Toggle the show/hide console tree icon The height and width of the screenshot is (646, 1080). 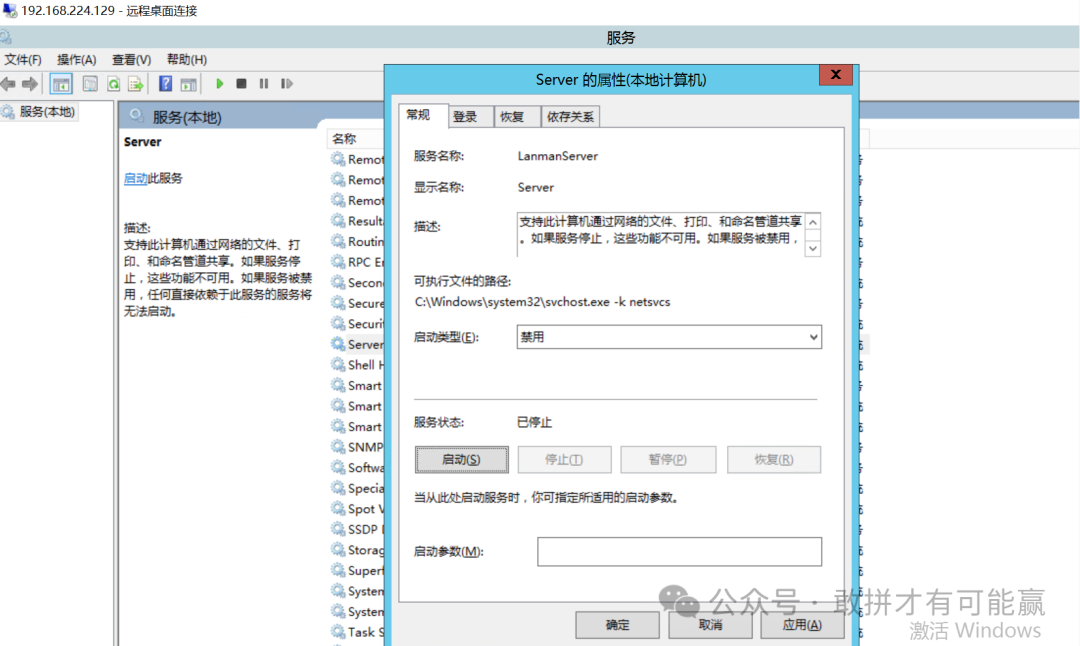61,84
